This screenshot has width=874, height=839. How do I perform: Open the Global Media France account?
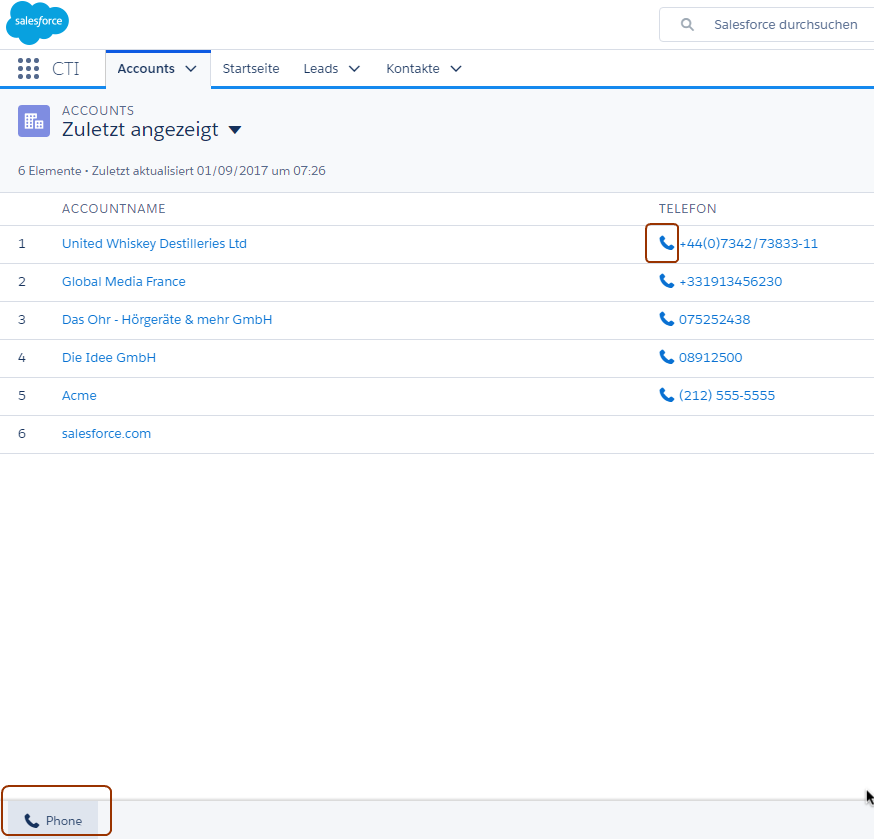(x=124, y=282)
